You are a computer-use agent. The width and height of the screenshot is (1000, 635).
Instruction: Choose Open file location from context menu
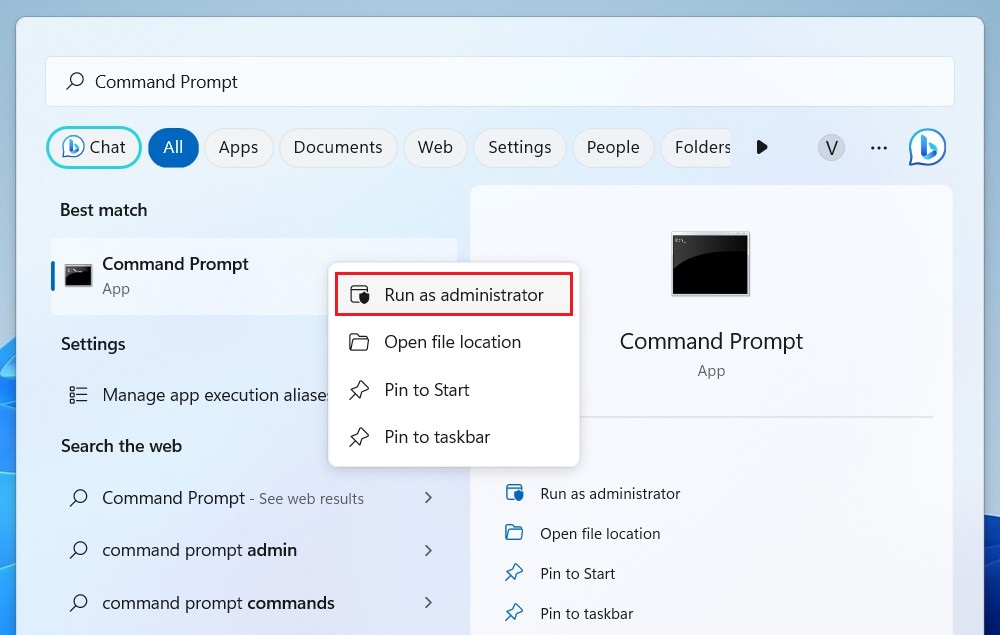coord(453,342)
